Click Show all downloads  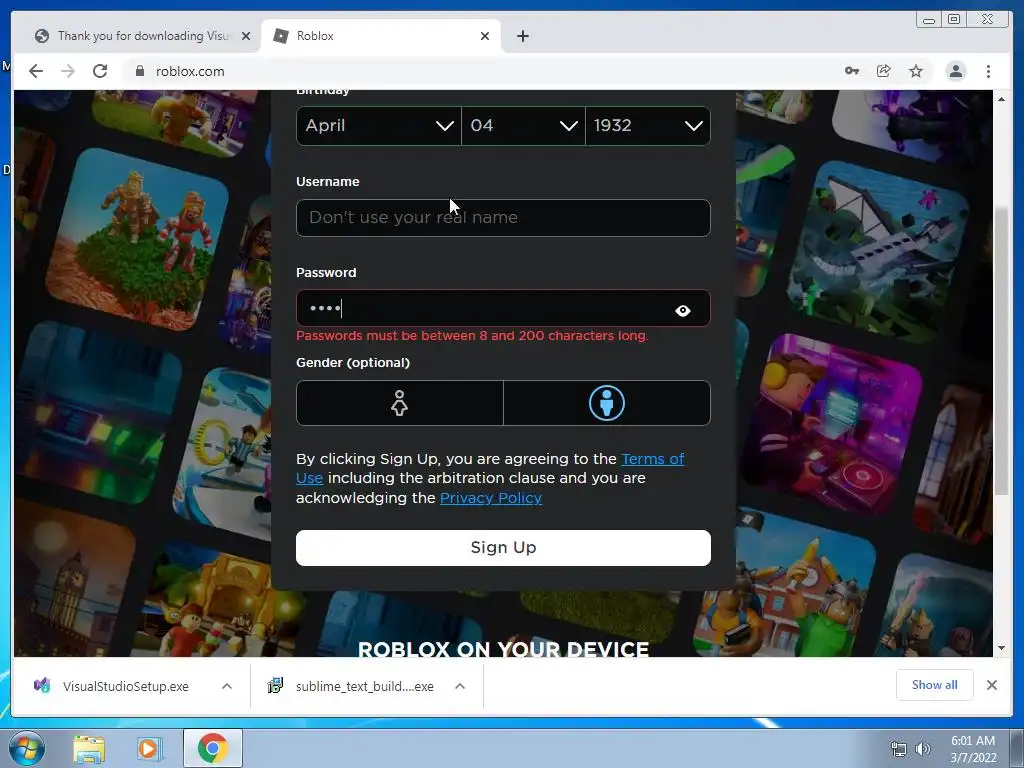935,684
